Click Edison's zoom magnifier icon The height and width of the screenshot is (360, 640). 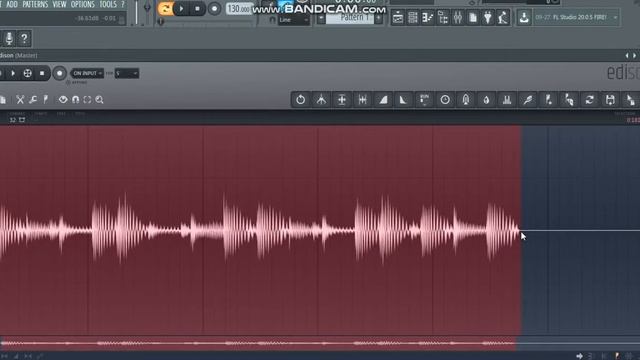tap(99, 100)
